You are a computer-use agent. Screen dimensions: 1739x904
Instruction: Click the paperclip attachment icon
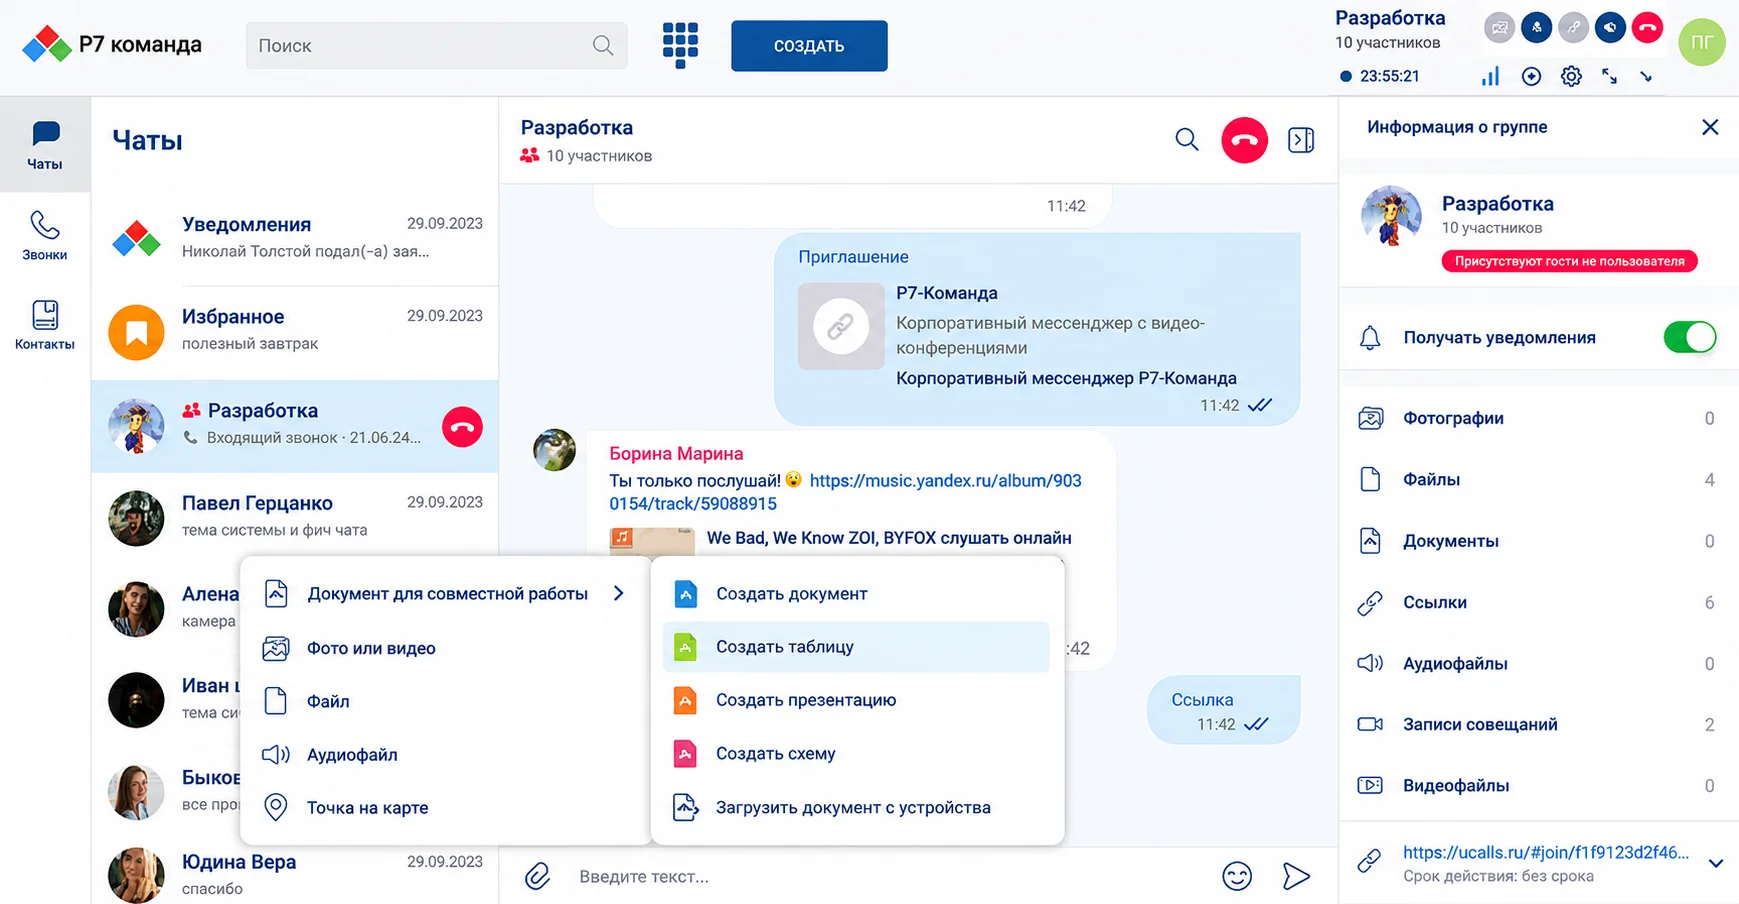coord(537,876)
